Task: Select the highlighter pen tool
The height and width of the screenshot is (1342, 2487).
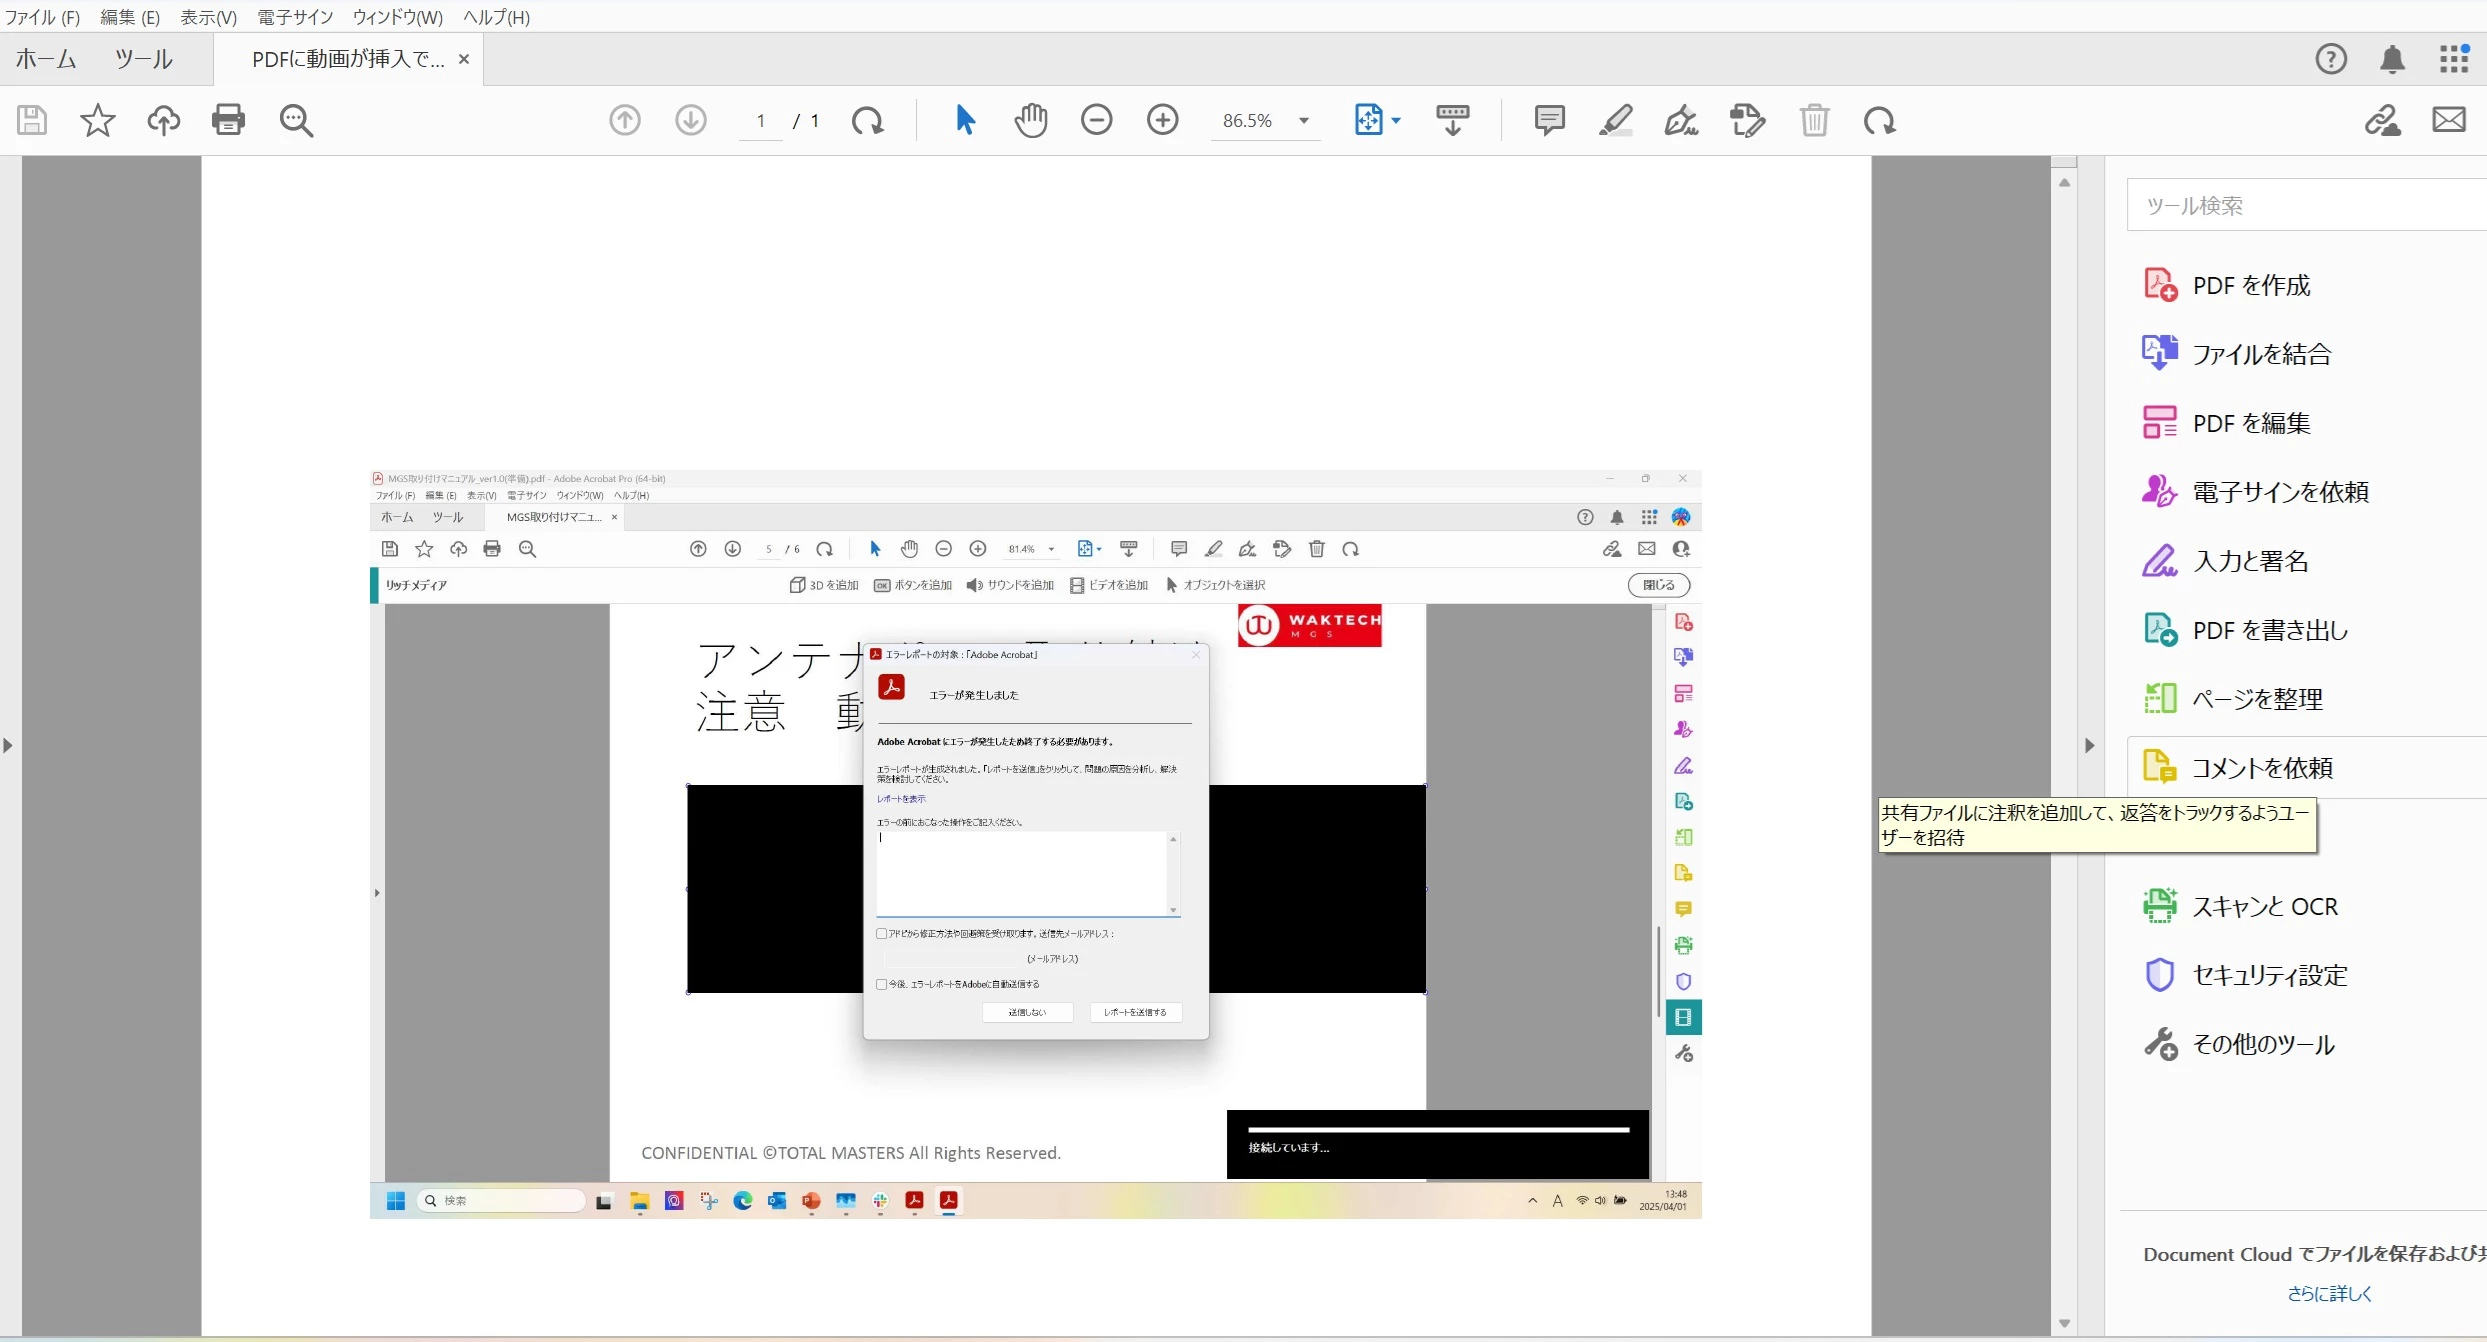Action: click(x=1615, y=120)
